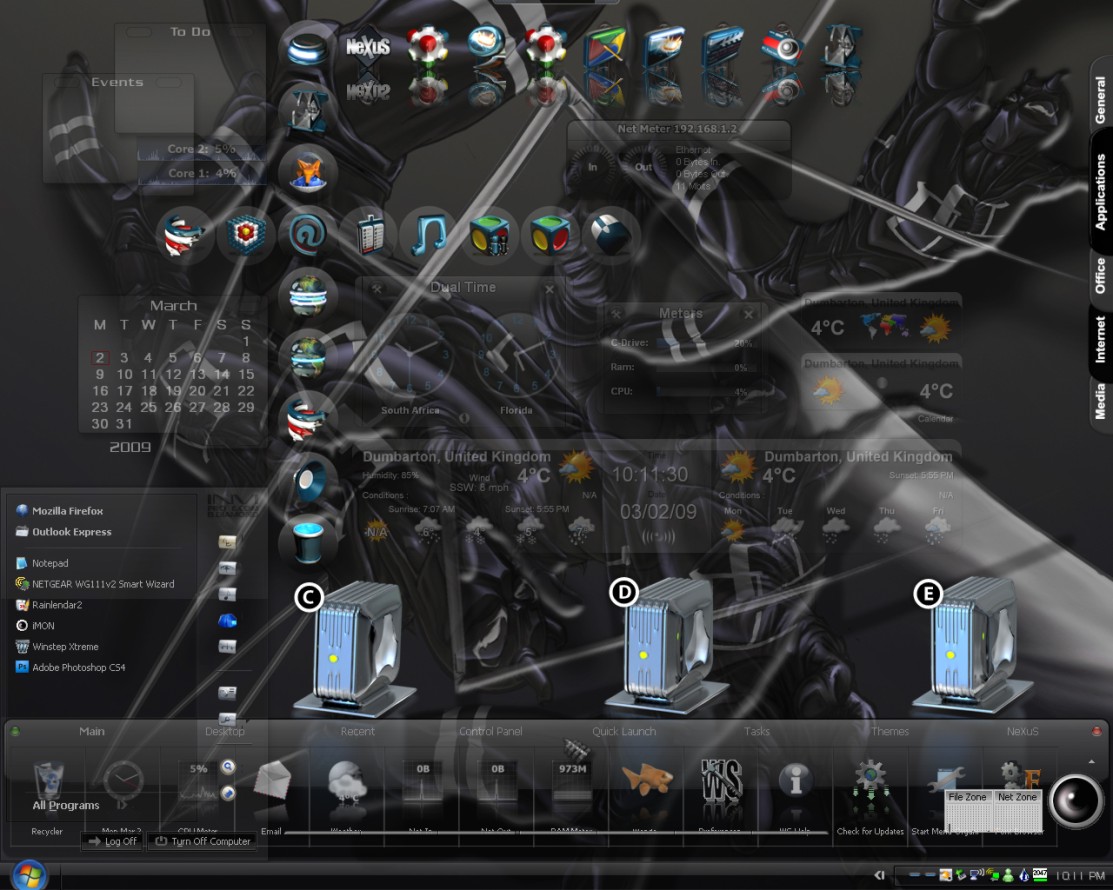Viewport: 1113px width, 890px height.
Task: Open Mozilla Firefox from the Start menu
Action: point(60,510)
